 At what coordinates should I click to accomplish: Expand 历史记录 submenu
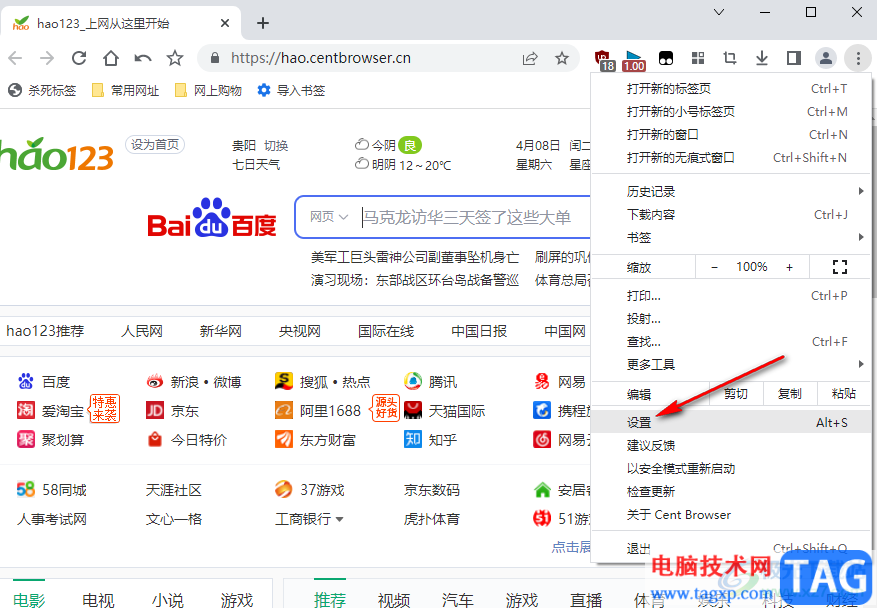pyautogui.click(x=732, y=191)
